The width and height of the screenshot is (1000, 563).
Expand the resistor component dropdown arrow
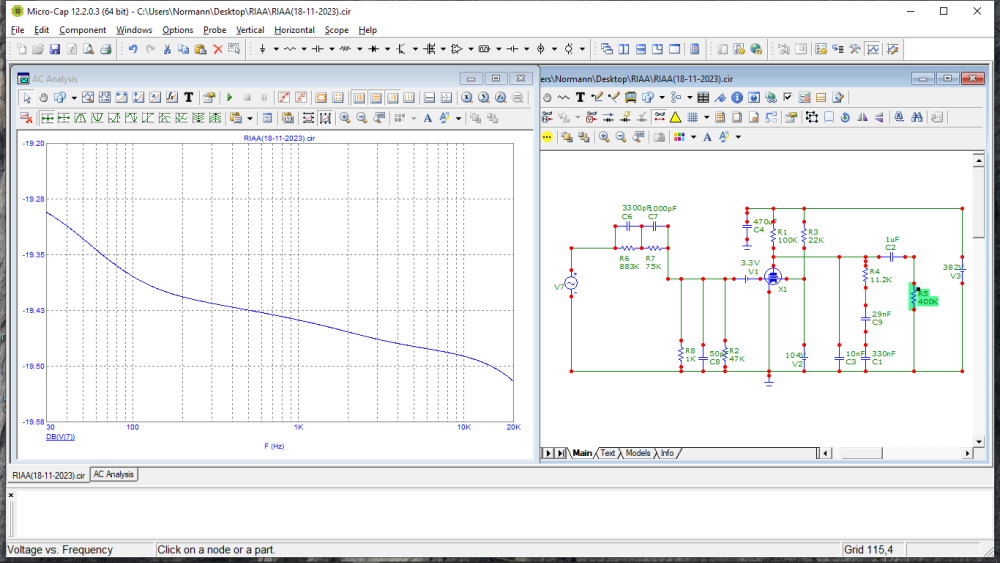pyautogui.click(x=306, y=48)
